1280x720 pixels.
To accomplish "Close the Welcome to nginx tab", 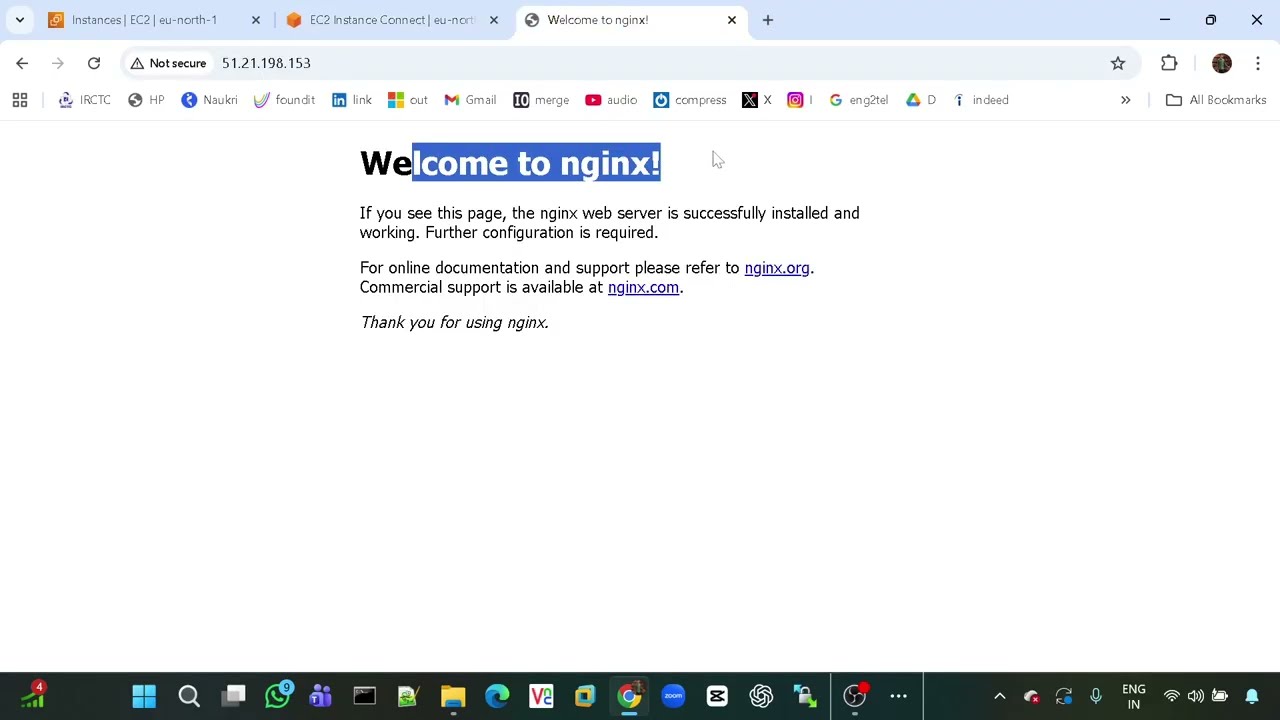I will (x=732, y=20).
